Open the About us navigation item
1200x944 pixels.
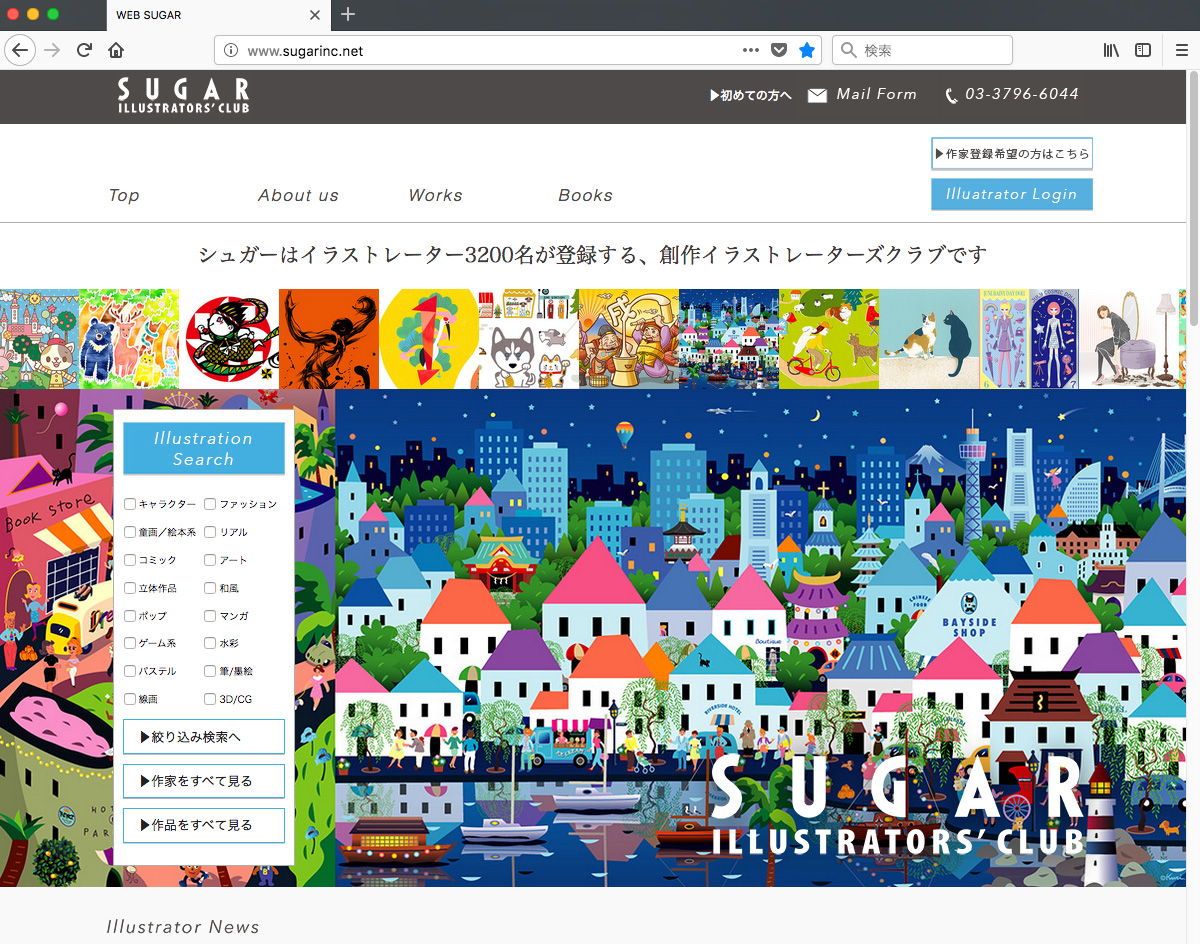point(298,195)
